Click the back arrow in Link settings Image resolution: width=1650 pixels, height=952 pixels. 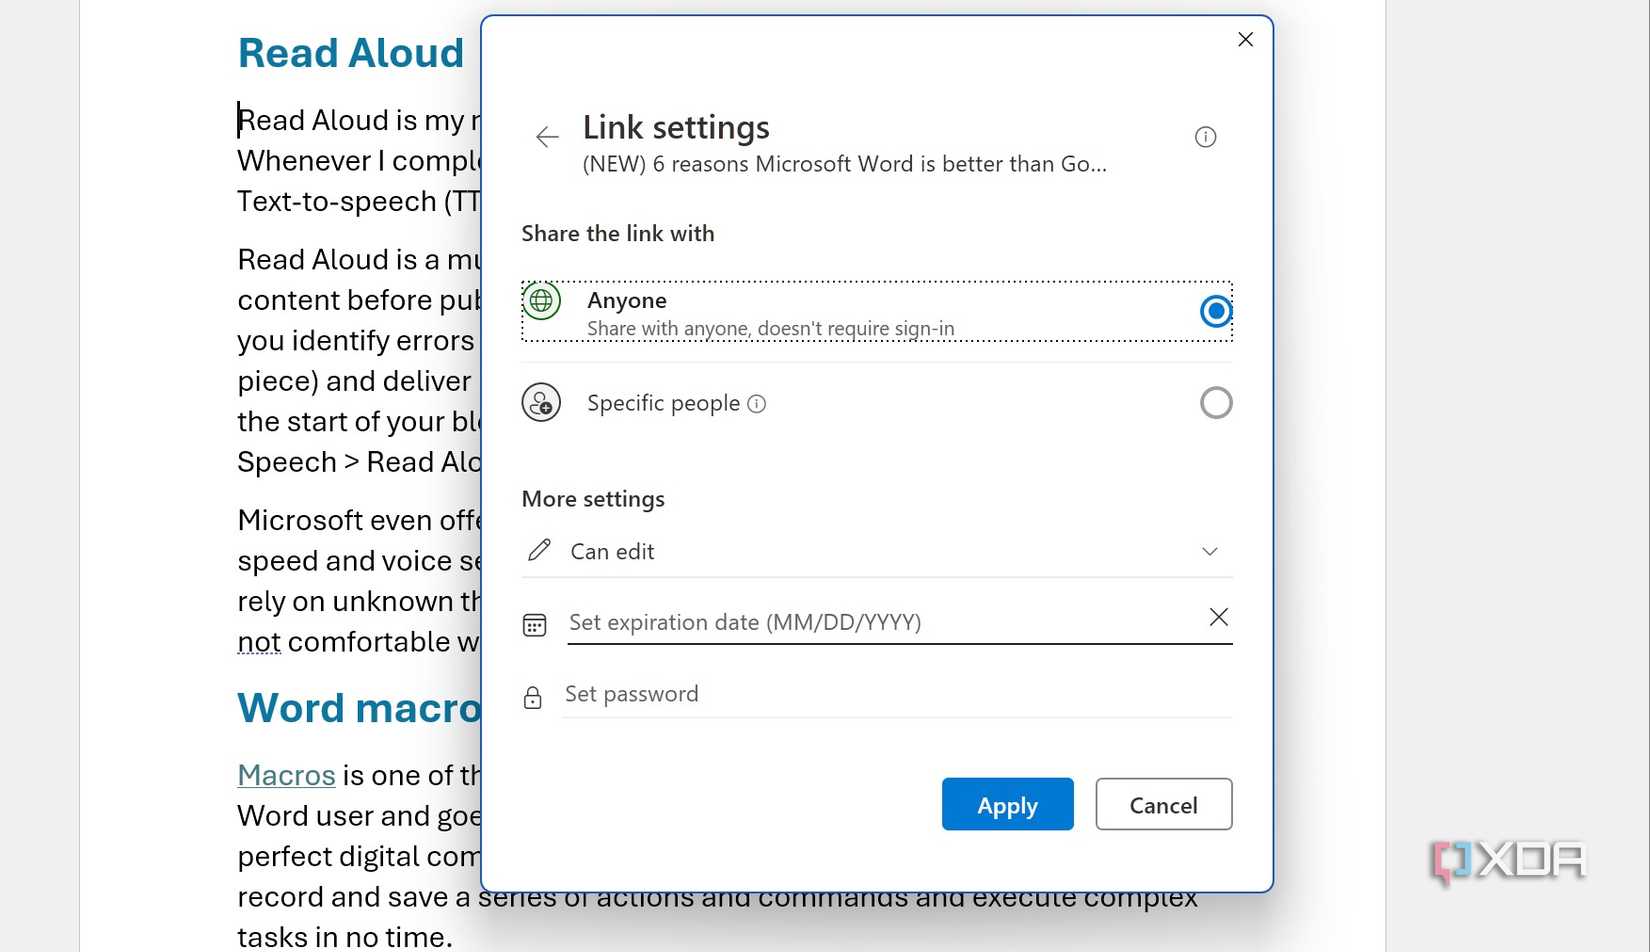[x=546, y=137]
